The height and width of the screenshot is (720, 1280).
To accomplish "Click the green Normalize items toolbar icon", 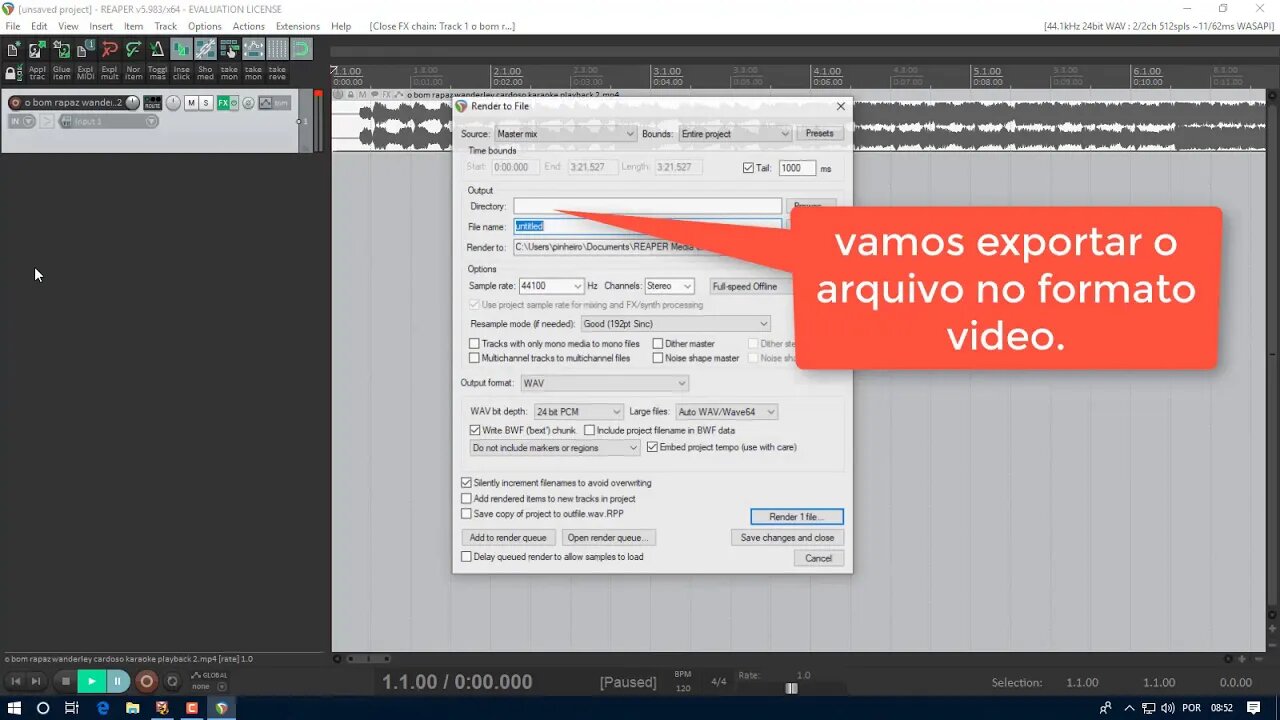I will click(x=133, y=49).
